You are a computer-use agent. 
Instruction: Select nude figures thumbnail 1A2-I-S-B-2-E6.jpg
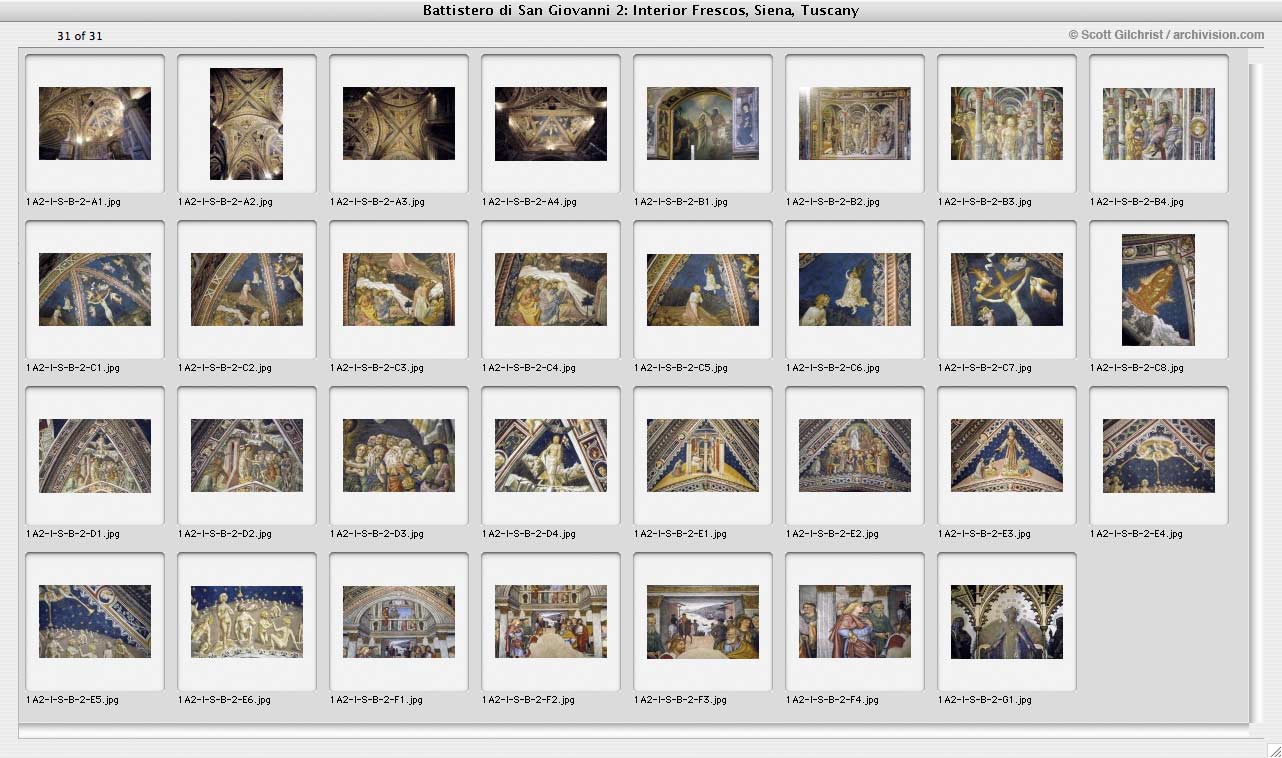tap(247, 621)
